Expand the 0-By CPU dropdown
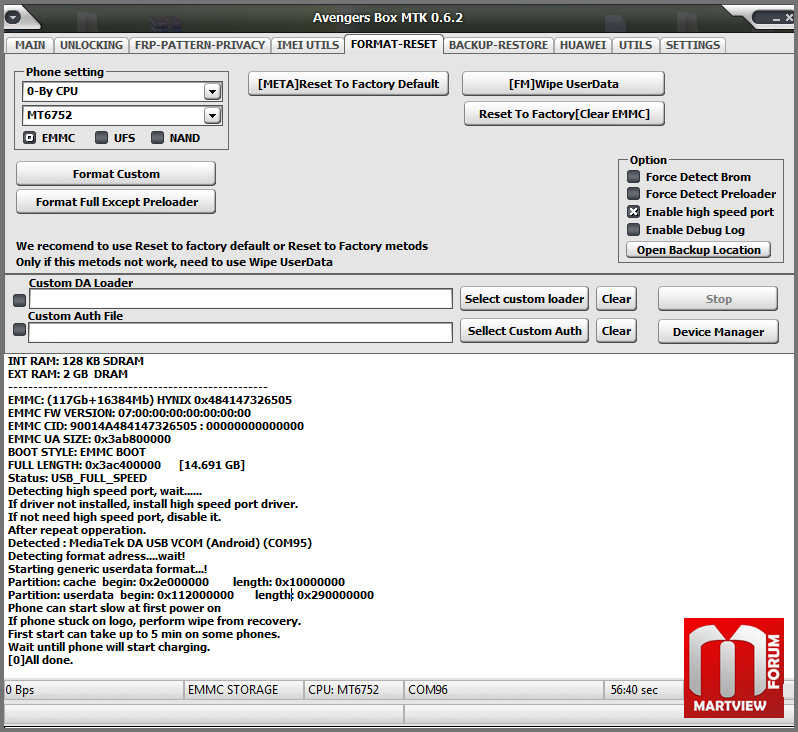This screenshot has width=798, height=732. coord(211,92)
